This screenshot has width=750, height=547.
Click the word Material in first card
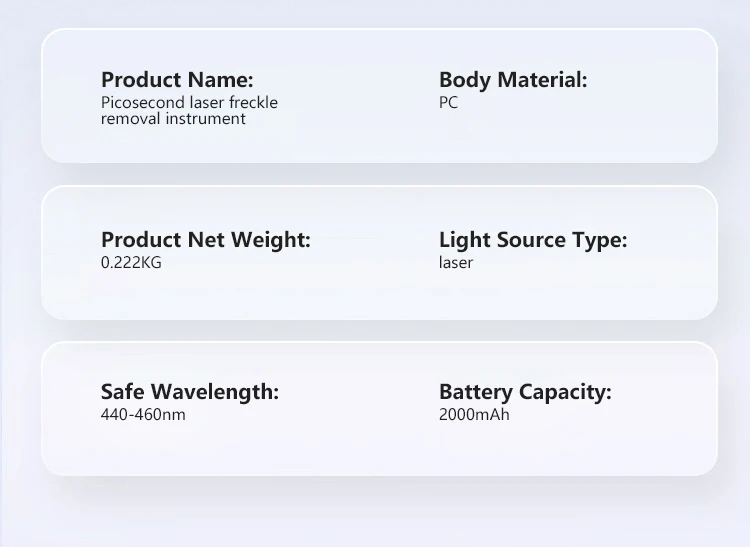[542, 79]
